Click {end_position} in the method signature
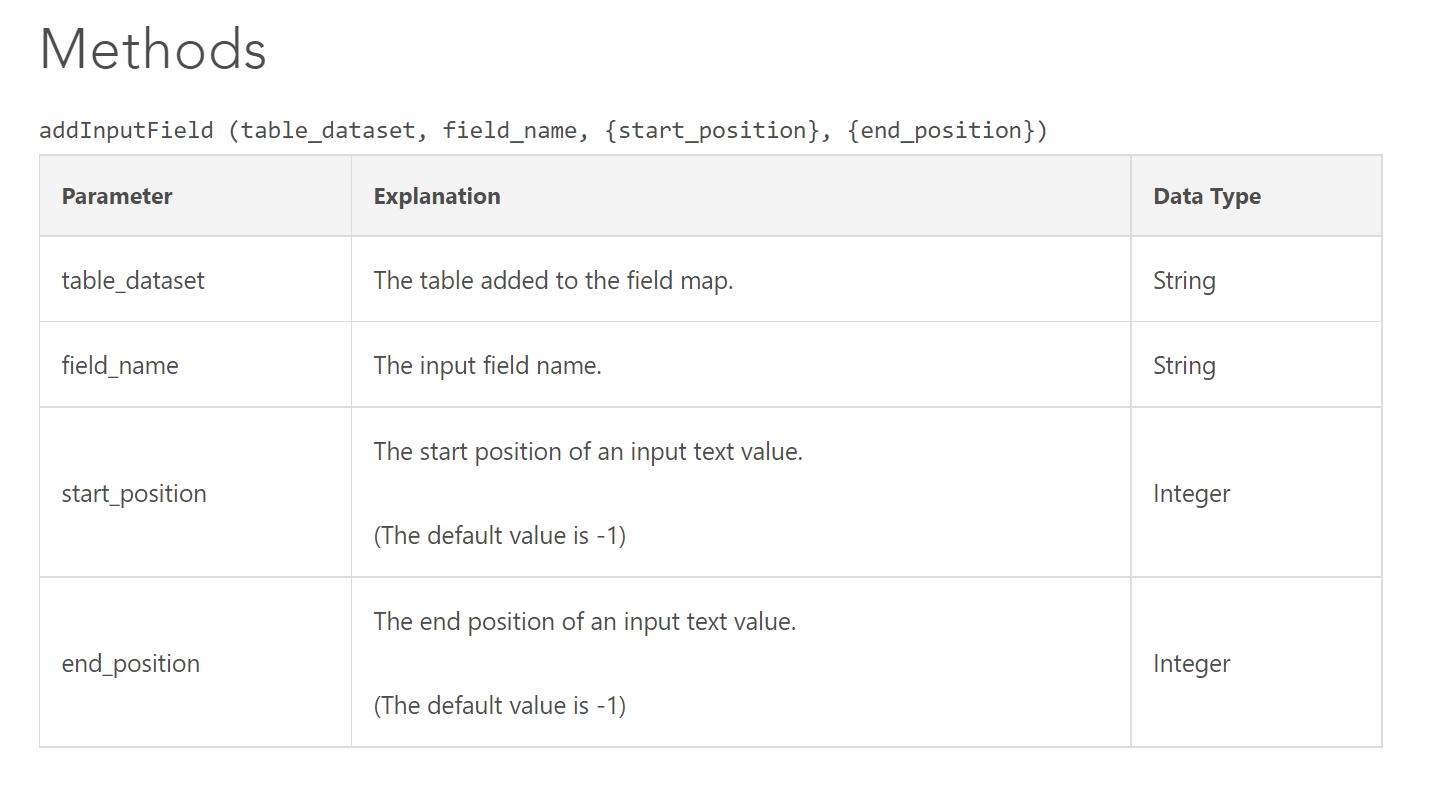Image resolution: width=1435 pixels, height=796 pixels. [940, 130]
